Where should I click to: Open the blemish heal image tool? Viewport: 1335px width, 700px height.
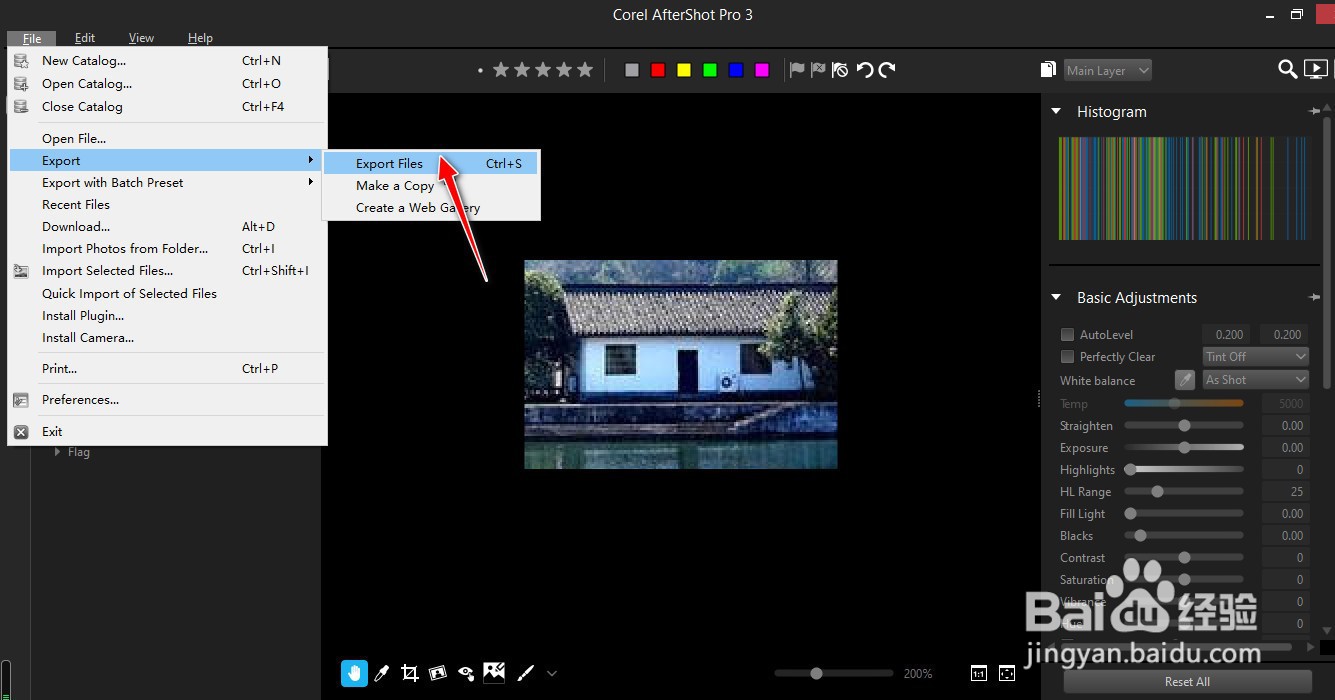[494, 672]
